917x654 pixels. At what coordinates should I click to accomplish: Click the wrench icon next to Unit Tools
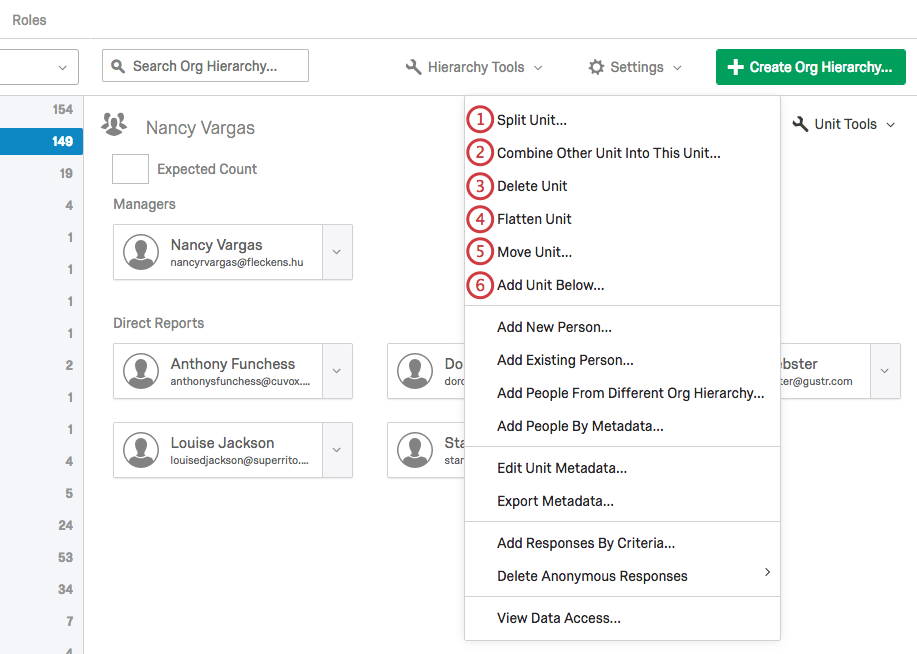(799, 124)
